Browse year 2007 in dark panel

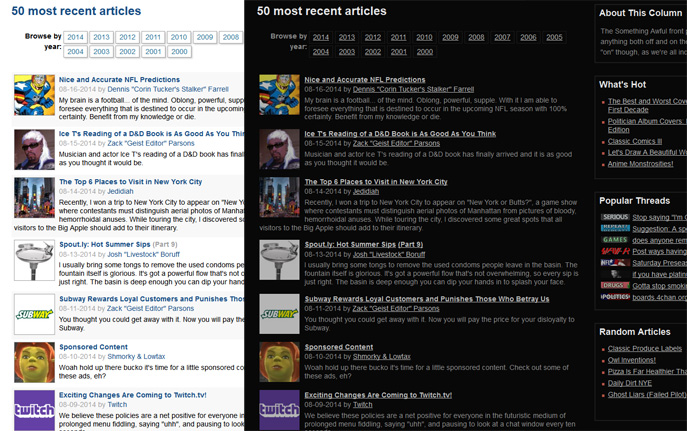502,37
